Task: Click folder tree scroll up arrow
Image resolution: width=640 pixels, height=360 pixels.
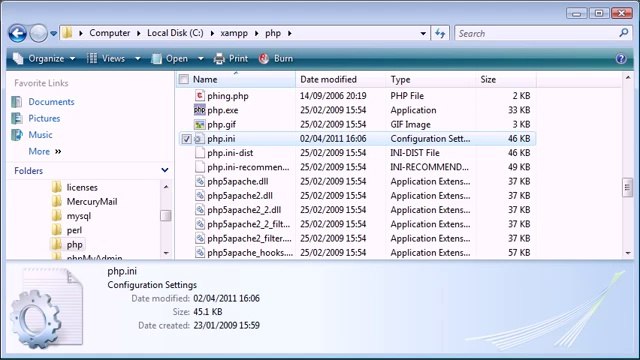Action: (166, 187)
